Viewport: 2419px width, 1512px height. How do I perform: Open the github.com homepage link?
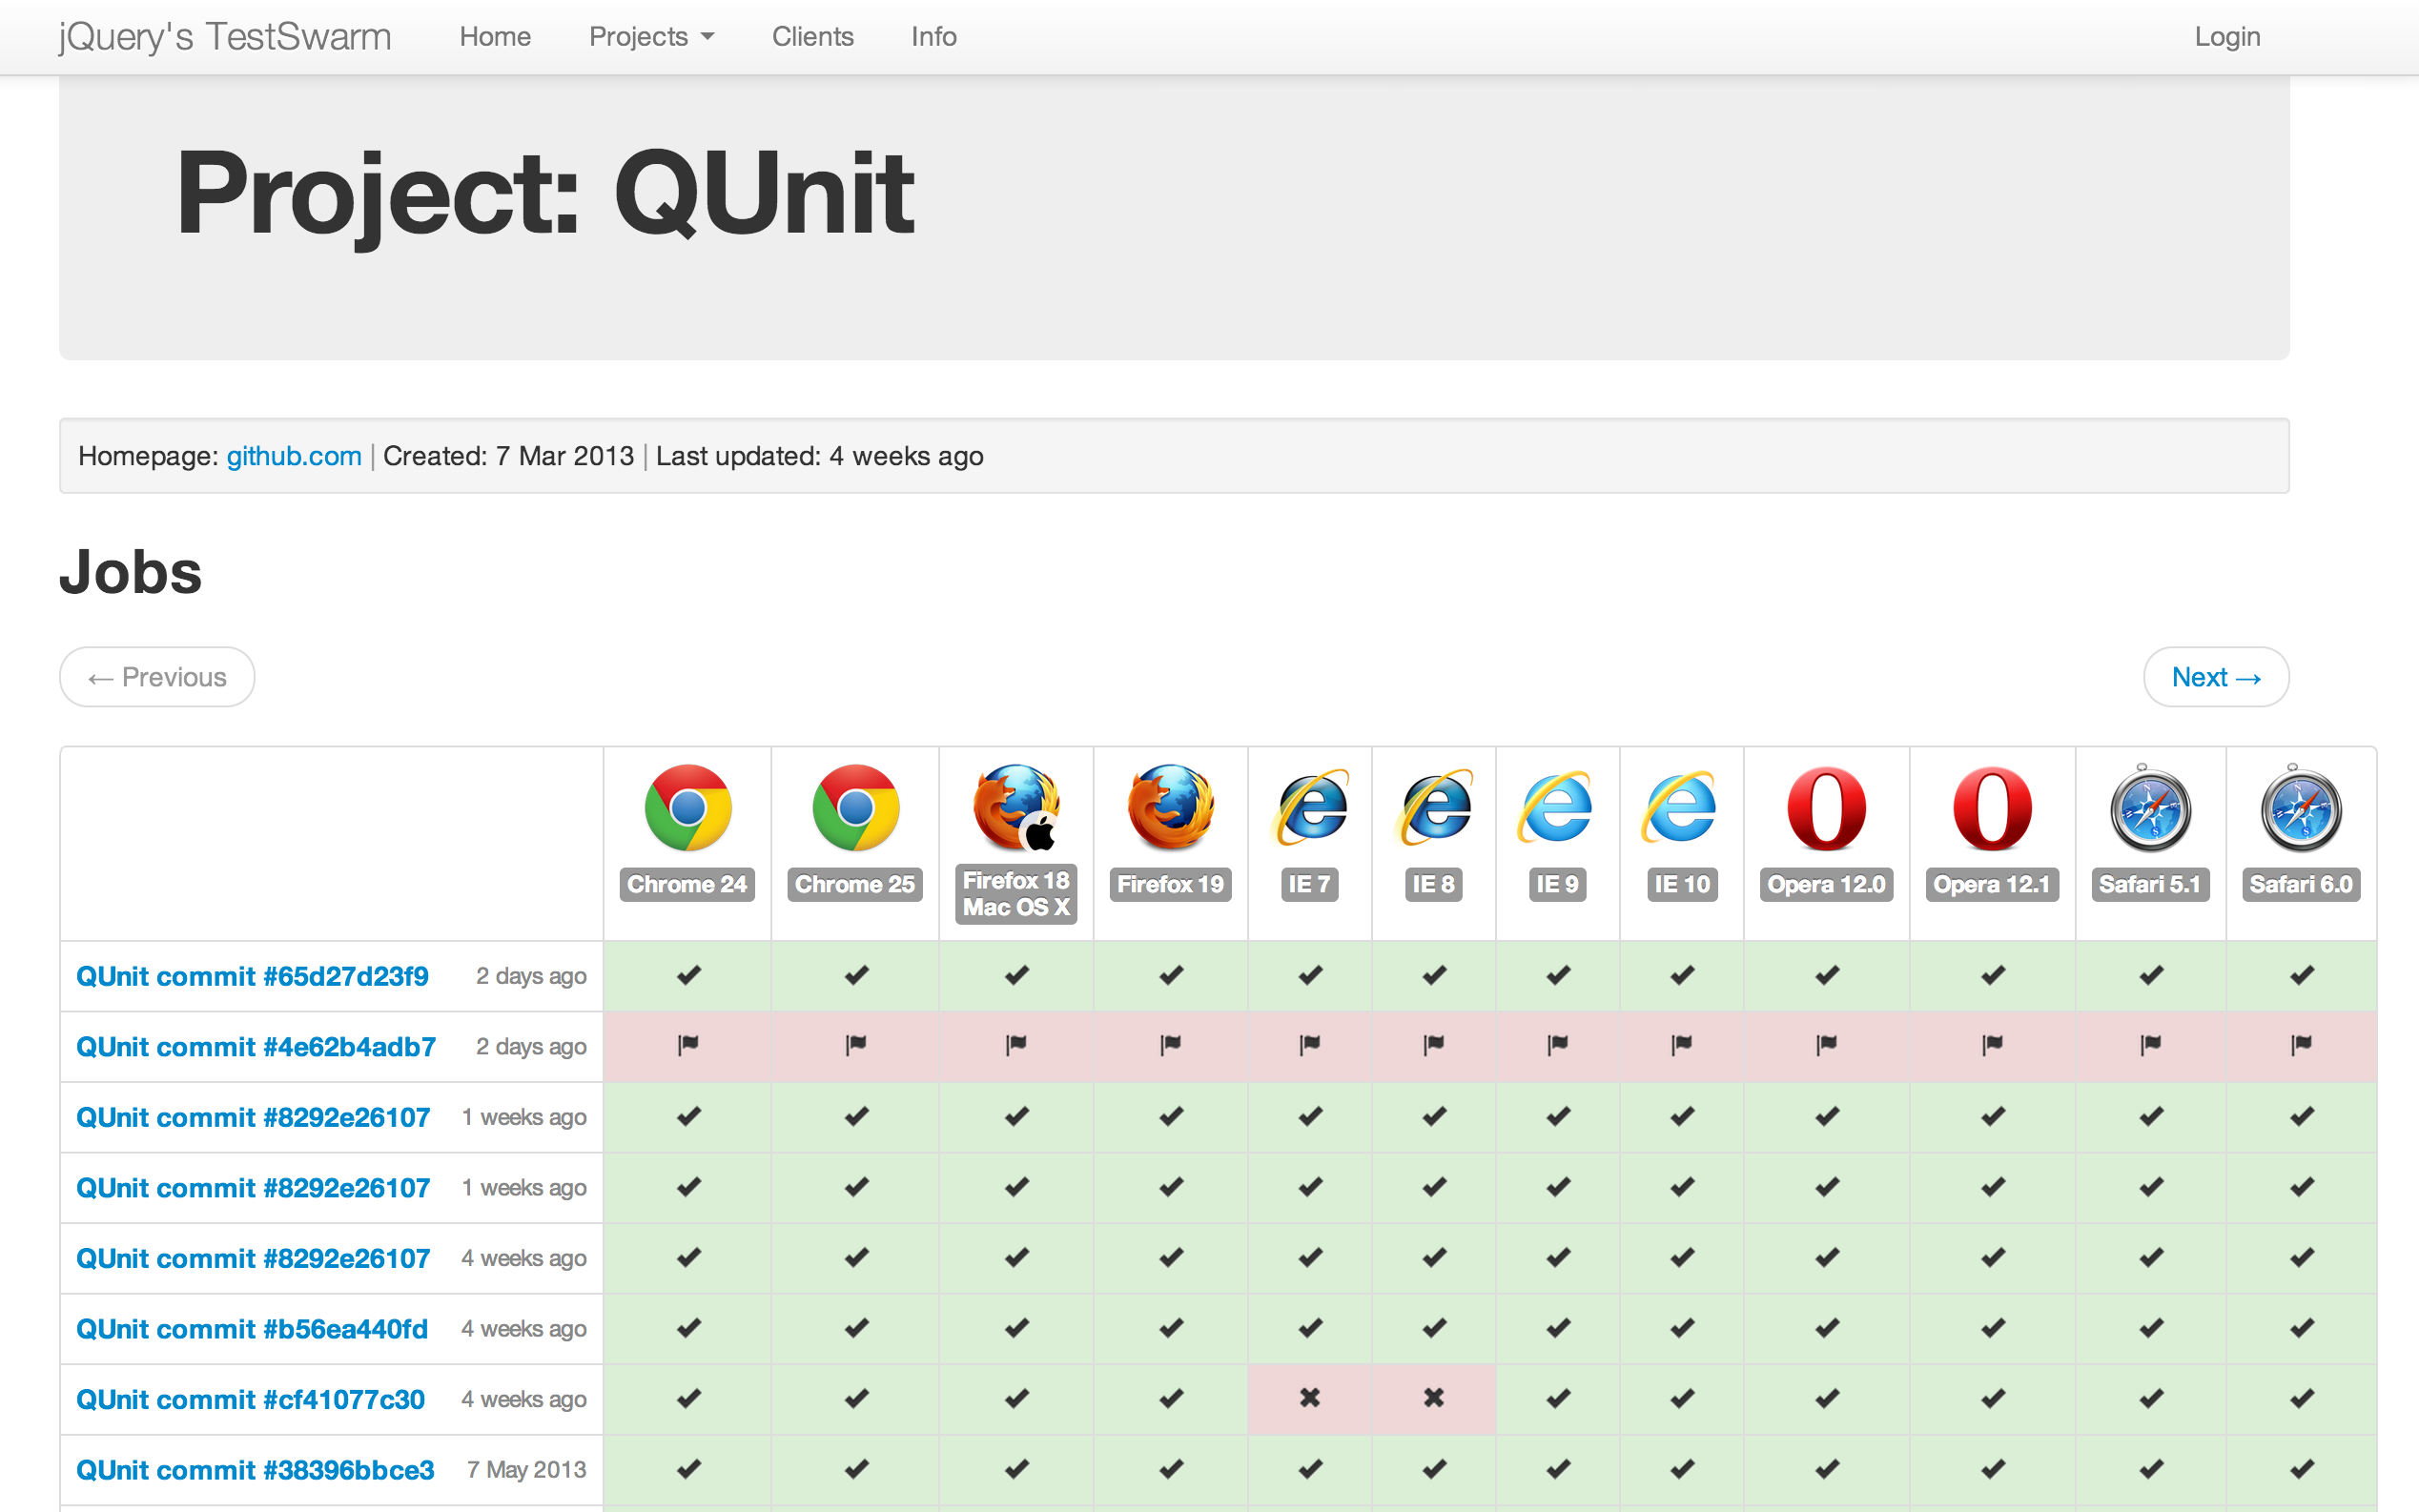click(x=293, y=456)
